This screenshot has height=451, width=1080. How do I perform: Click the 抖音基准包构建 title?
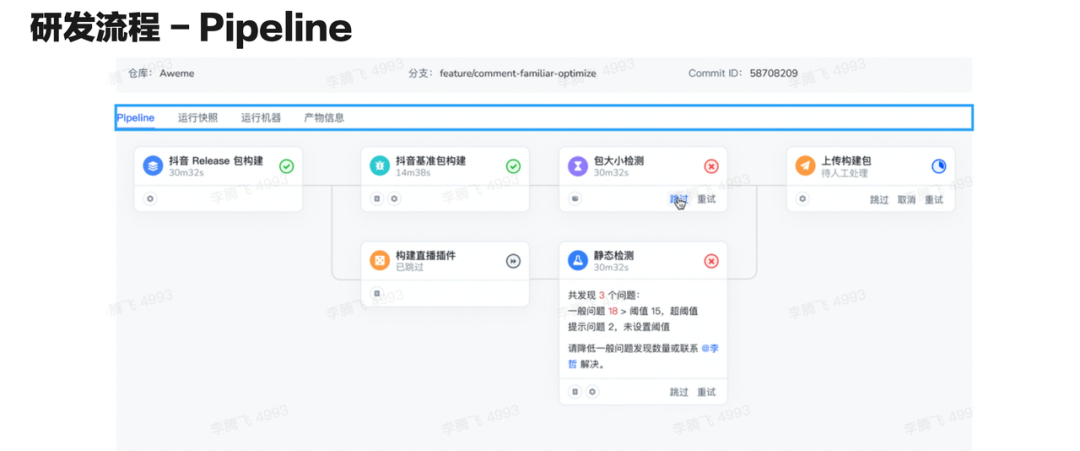pyautogui.click(x=430, y=160)
